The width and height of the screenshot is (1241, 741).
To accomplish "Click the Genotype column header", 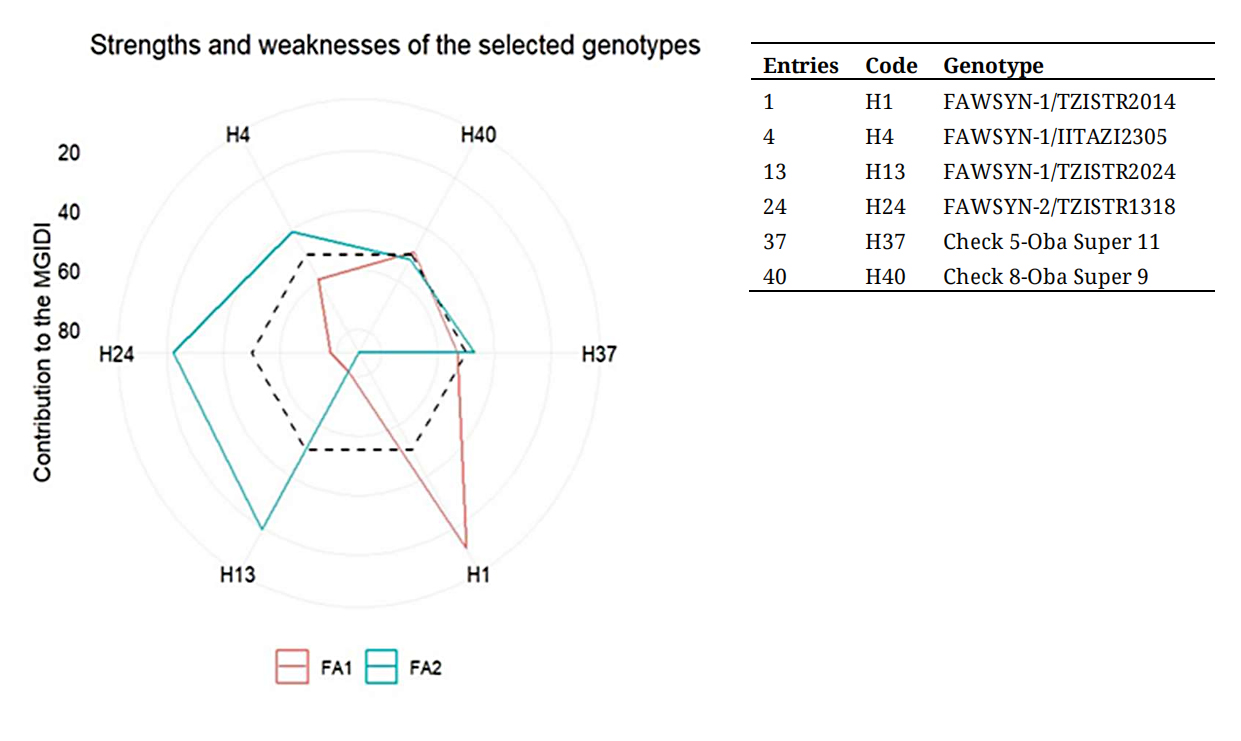I will coord(993,66).
